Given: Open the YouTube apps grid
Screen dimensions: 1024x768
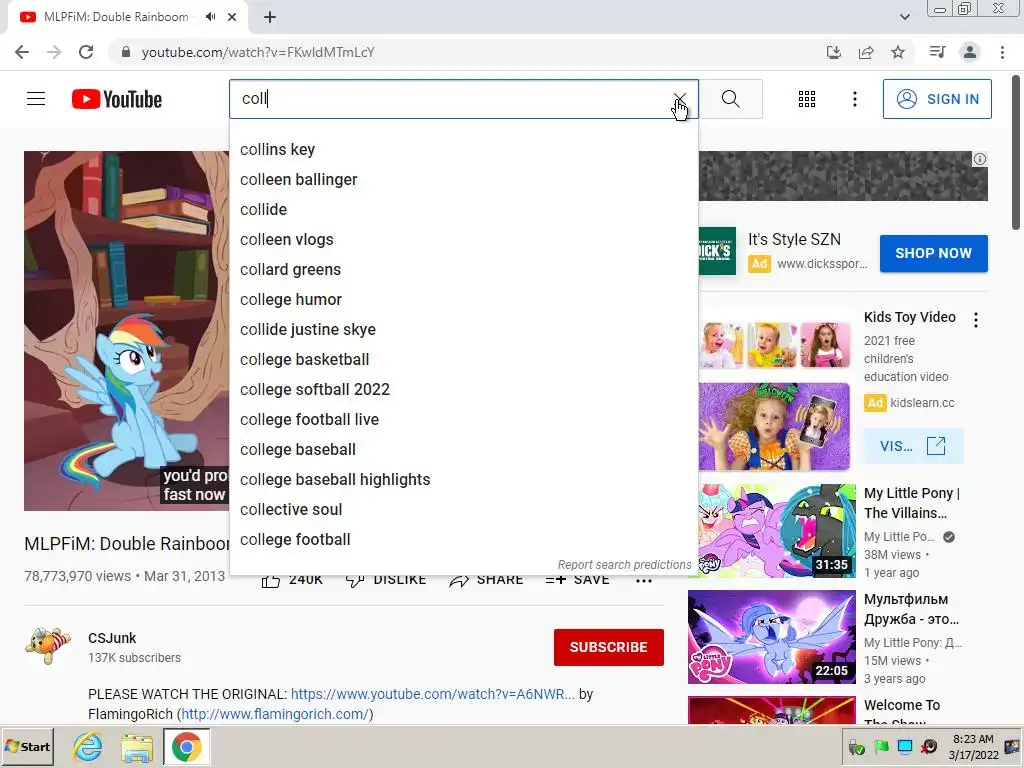Looking at the screenshot, I should (807, 99).
